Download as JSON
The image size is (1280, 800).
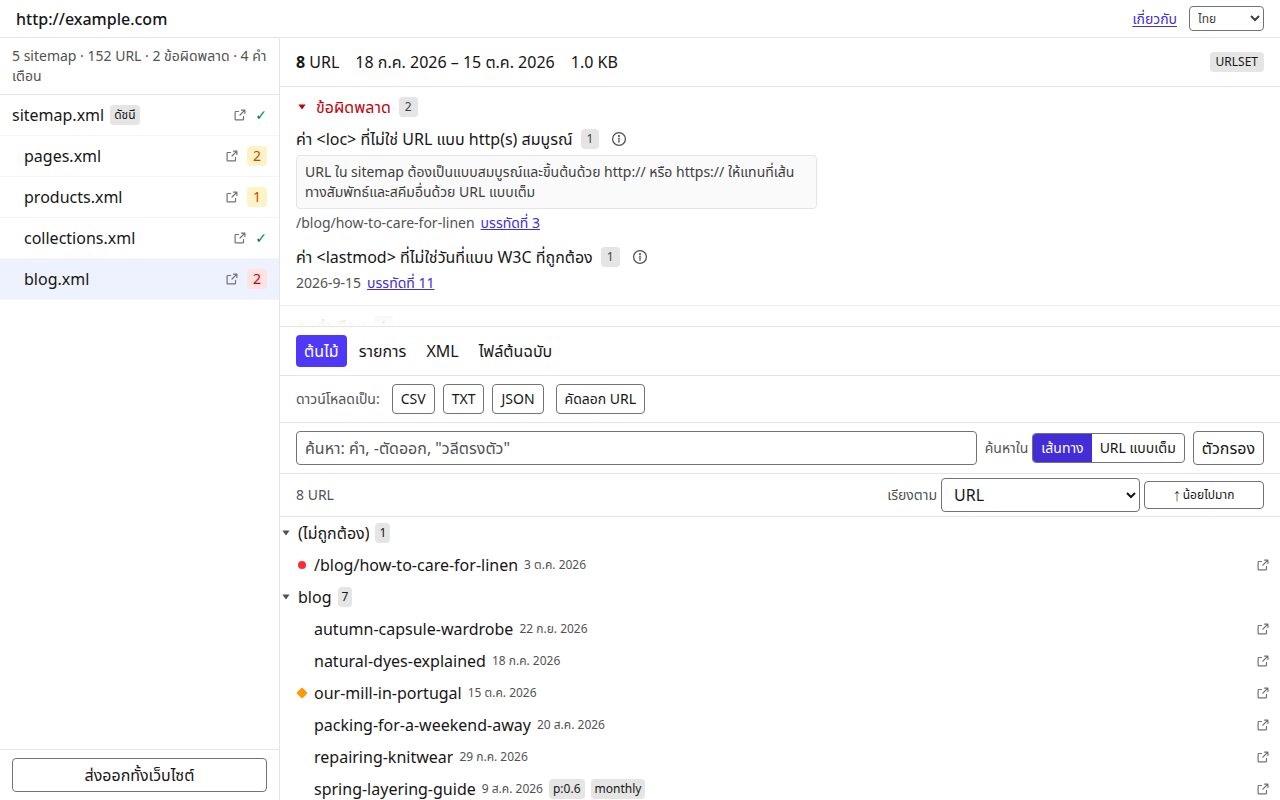pyautogui.click(x=518, y=399)
